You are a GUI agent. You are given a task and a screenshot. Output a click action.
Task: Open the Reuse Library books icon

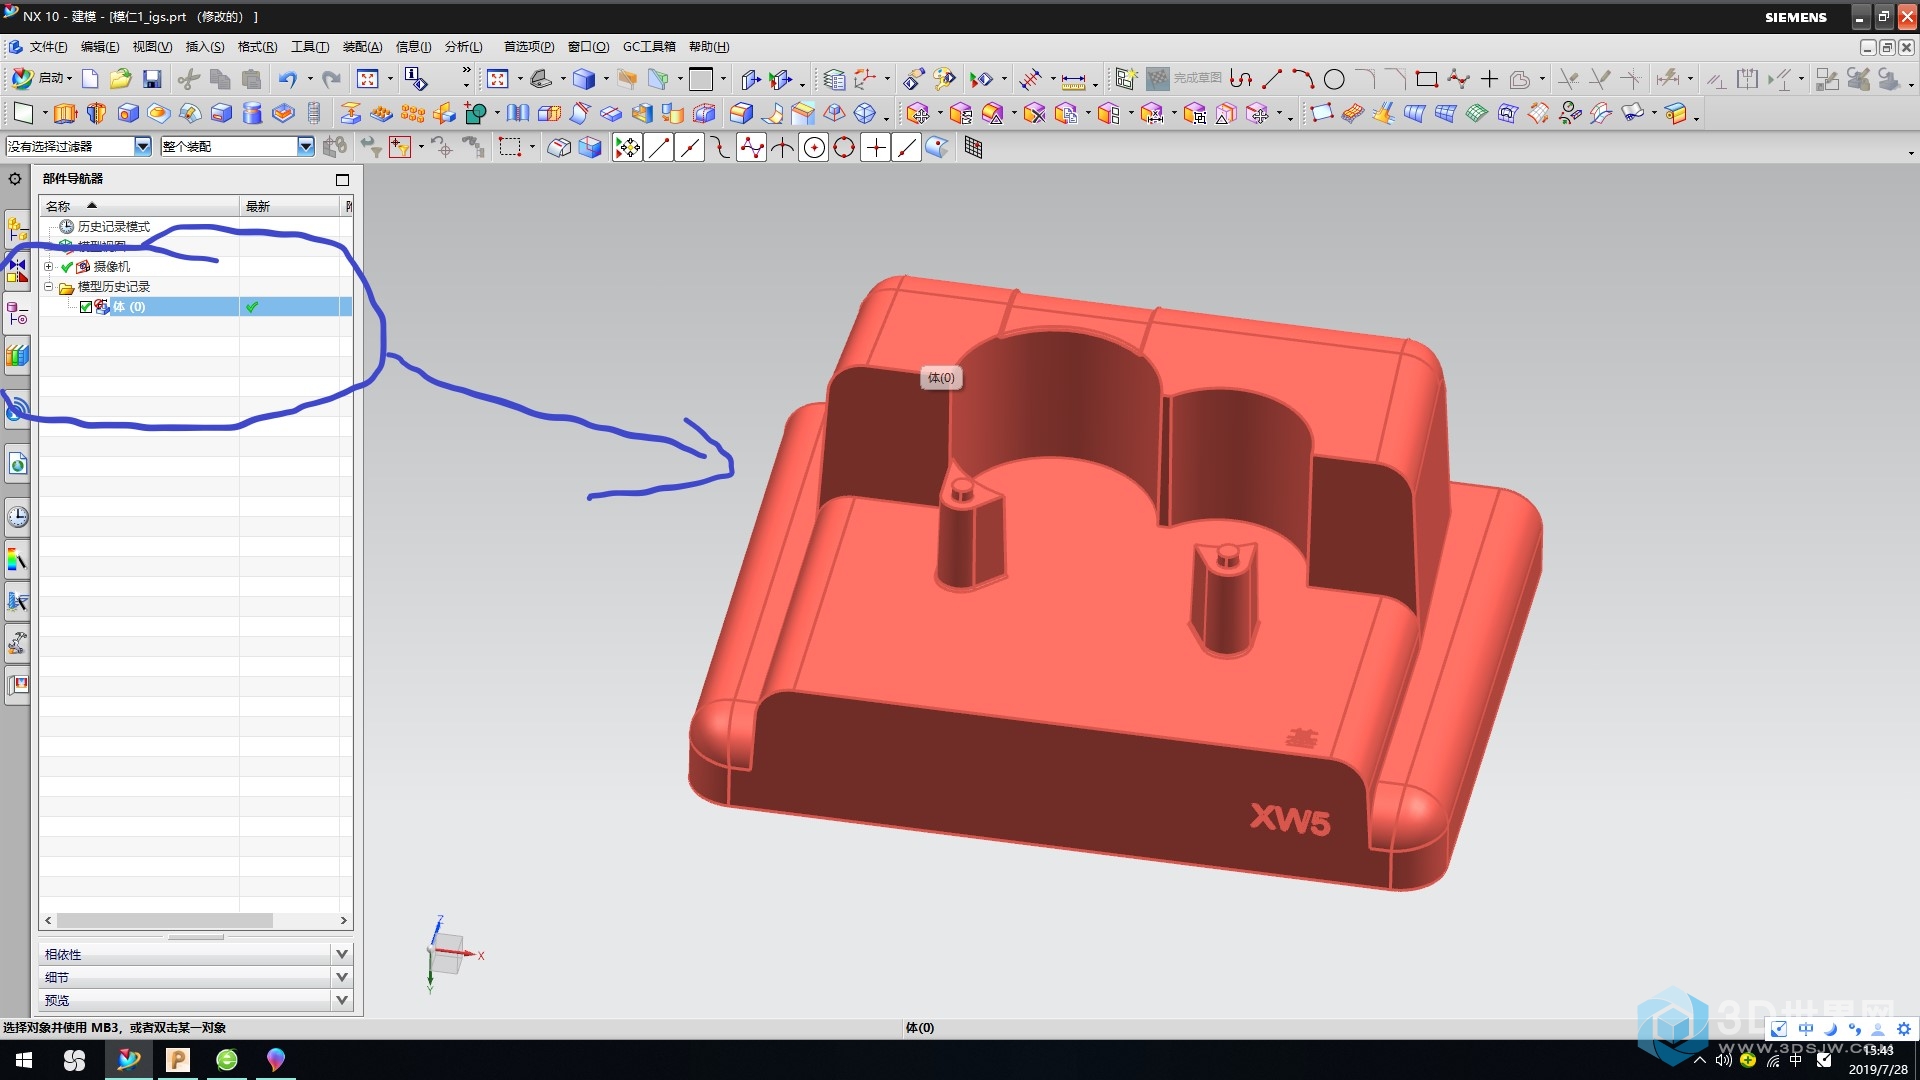[17, 354]
